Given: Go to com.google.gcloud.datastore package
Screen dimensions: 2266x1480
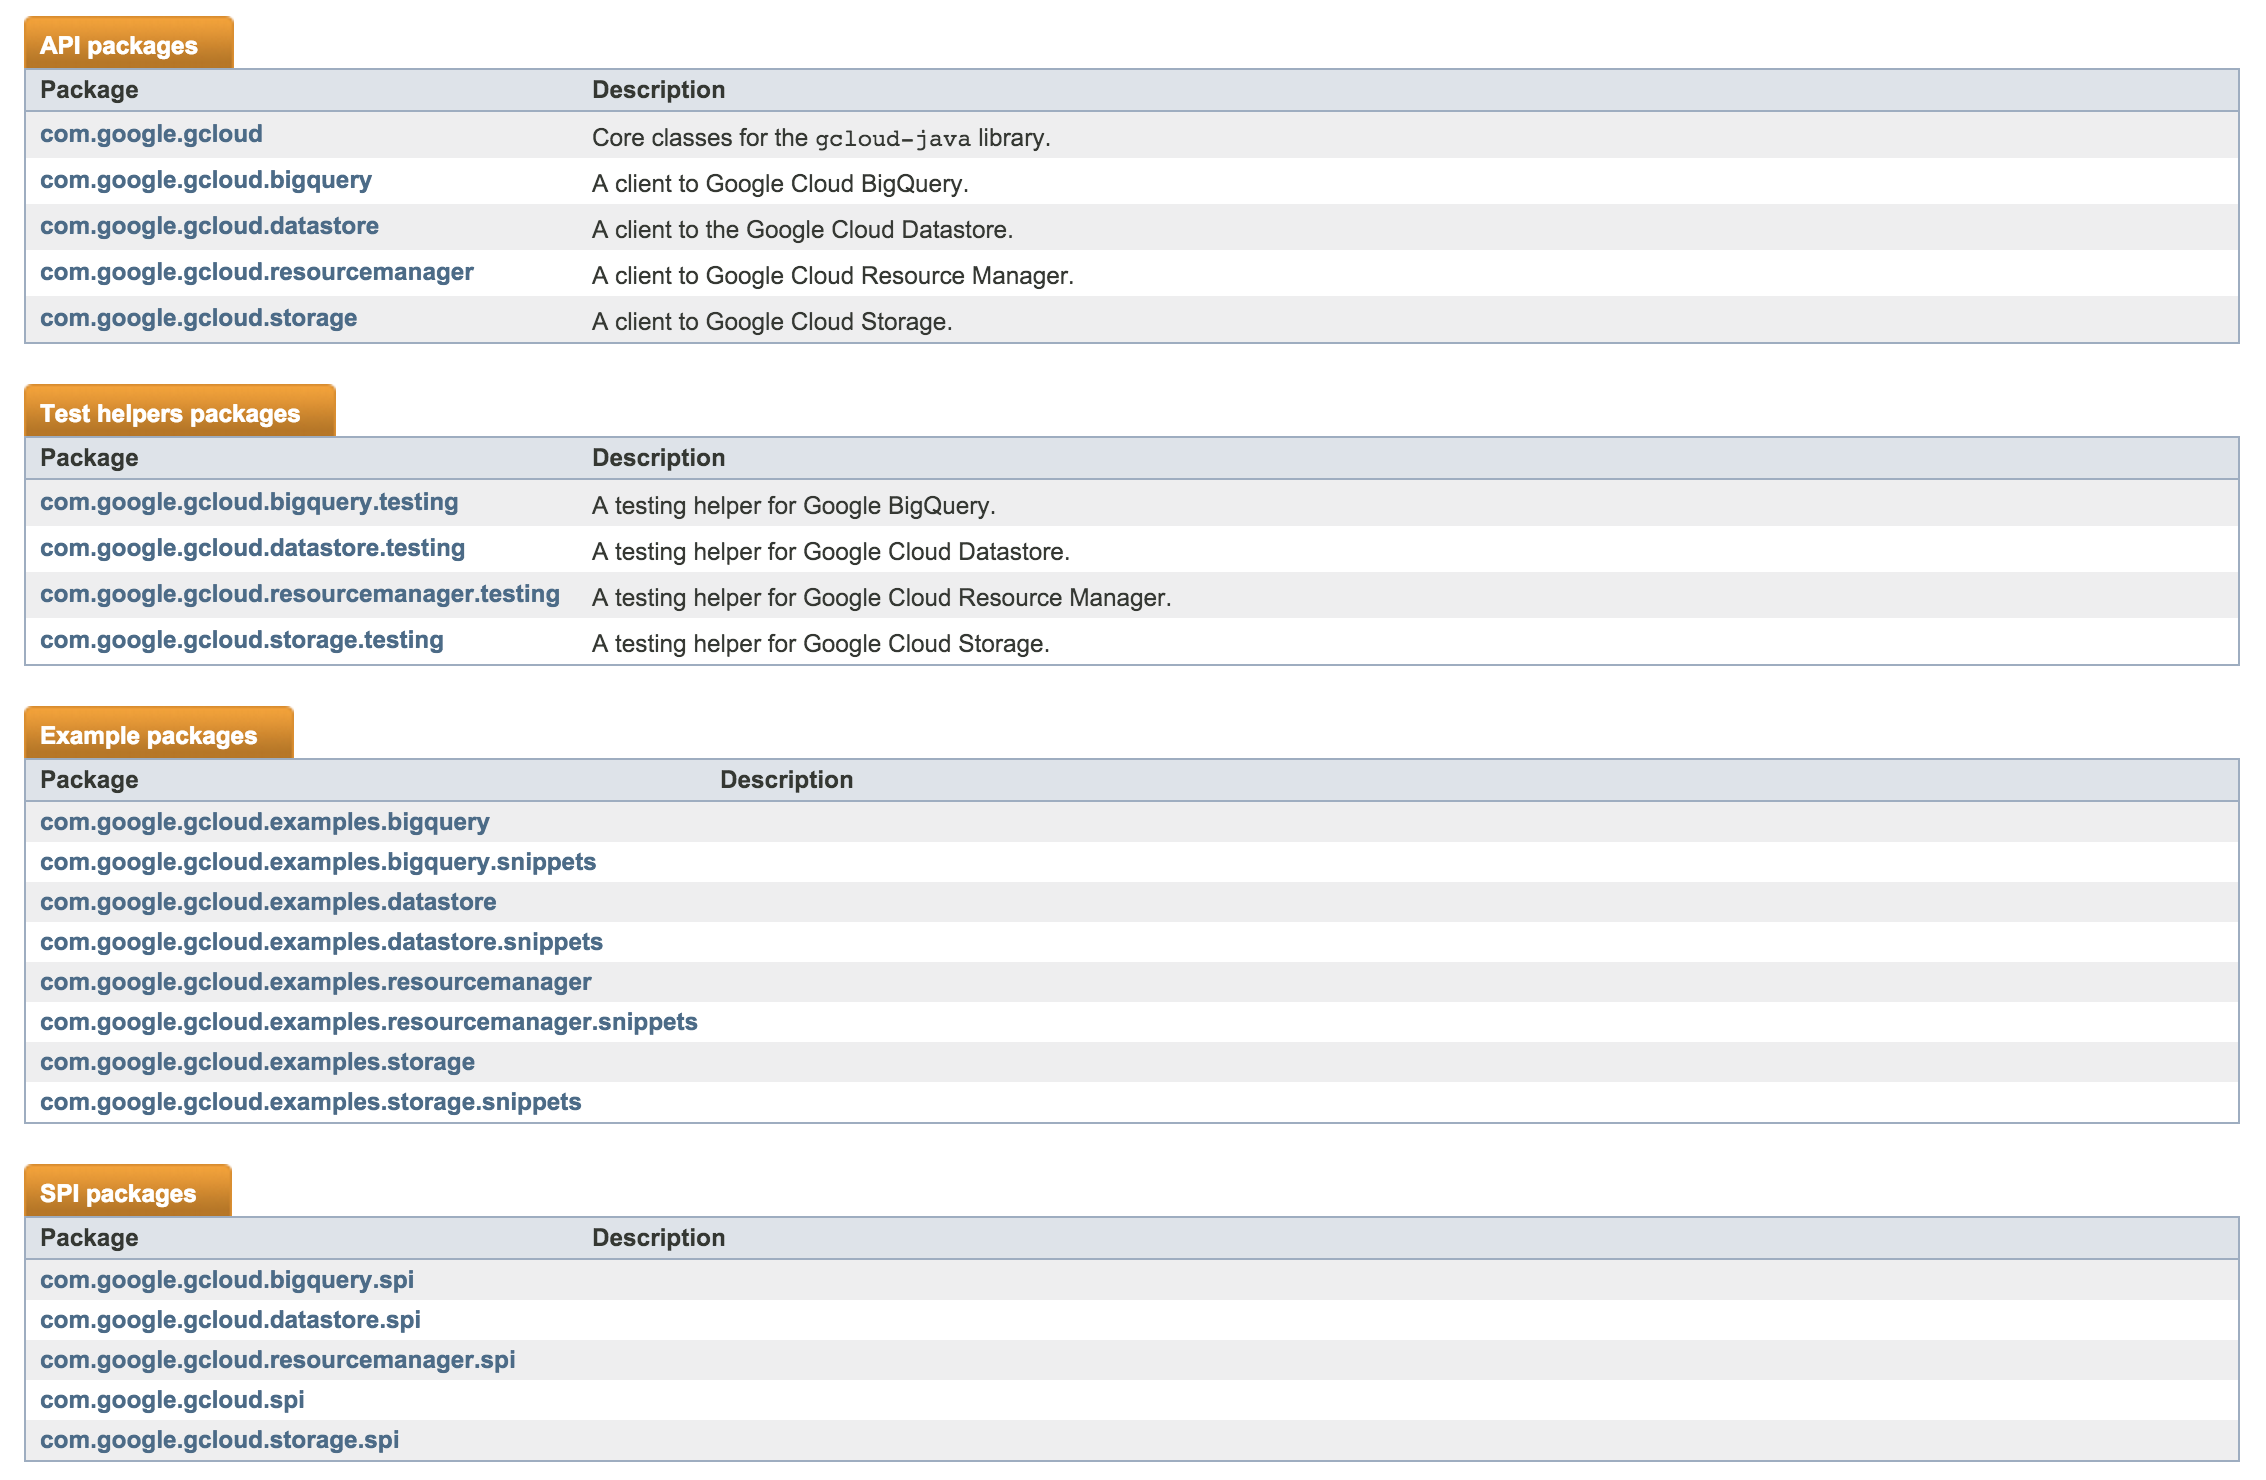Looking at the screenshot, I should pyautogui.click(x=209, y=226).
